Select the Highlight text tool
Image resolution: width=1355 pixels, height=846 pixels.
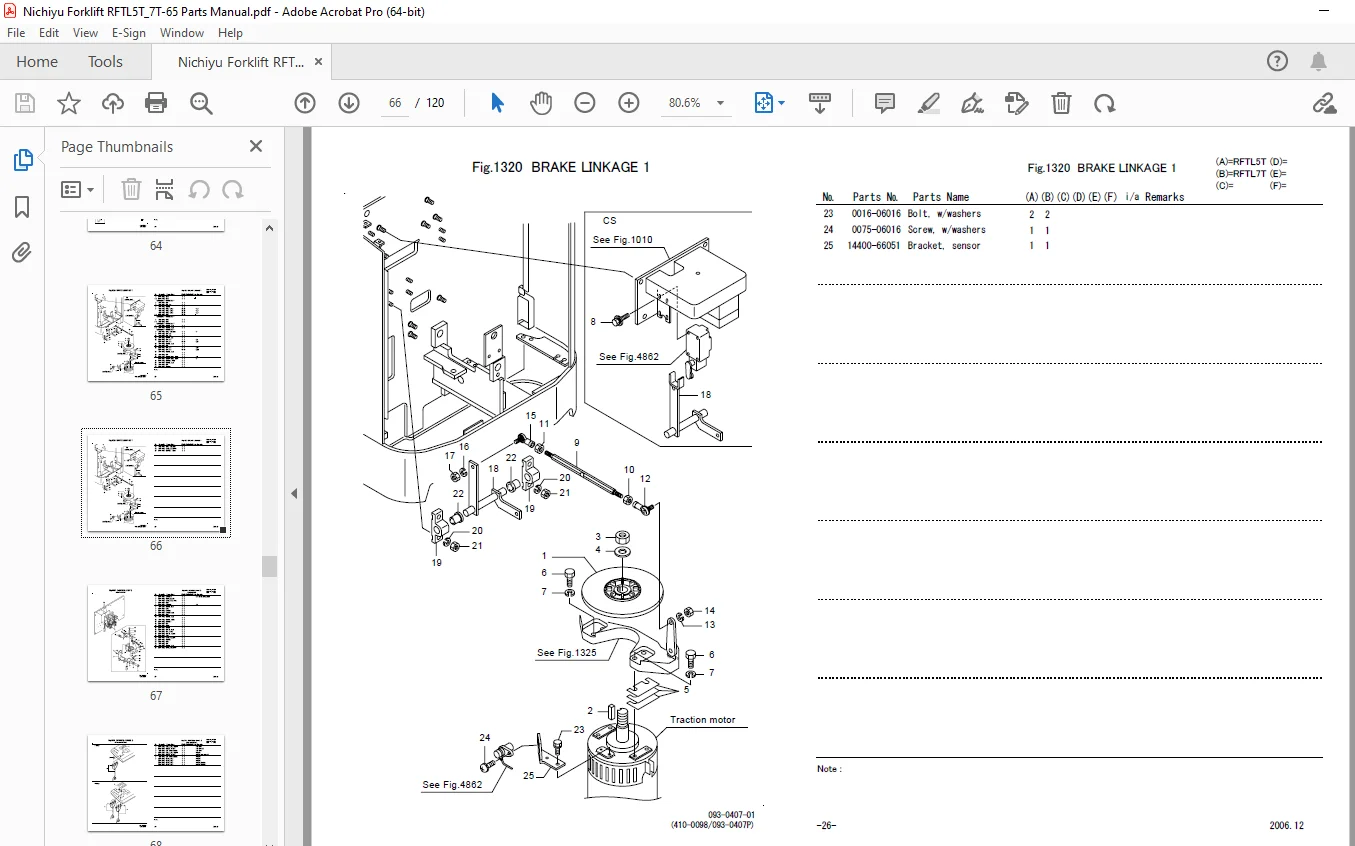pos(929,103)
